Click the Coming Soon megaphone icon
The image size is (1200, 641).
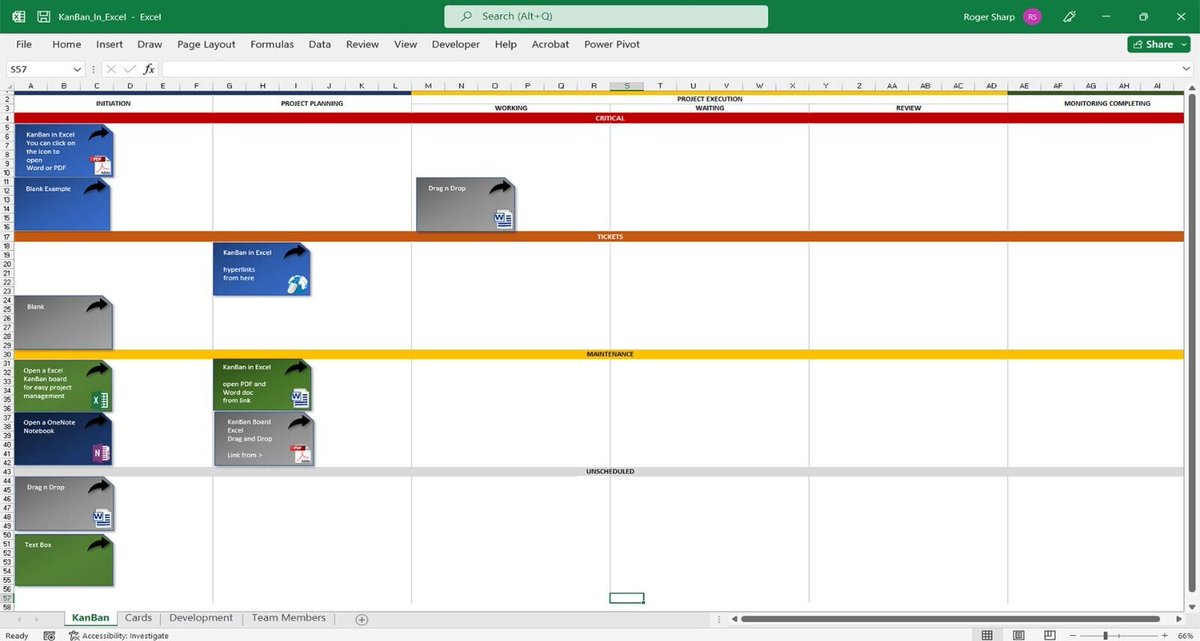(1069, 17)
